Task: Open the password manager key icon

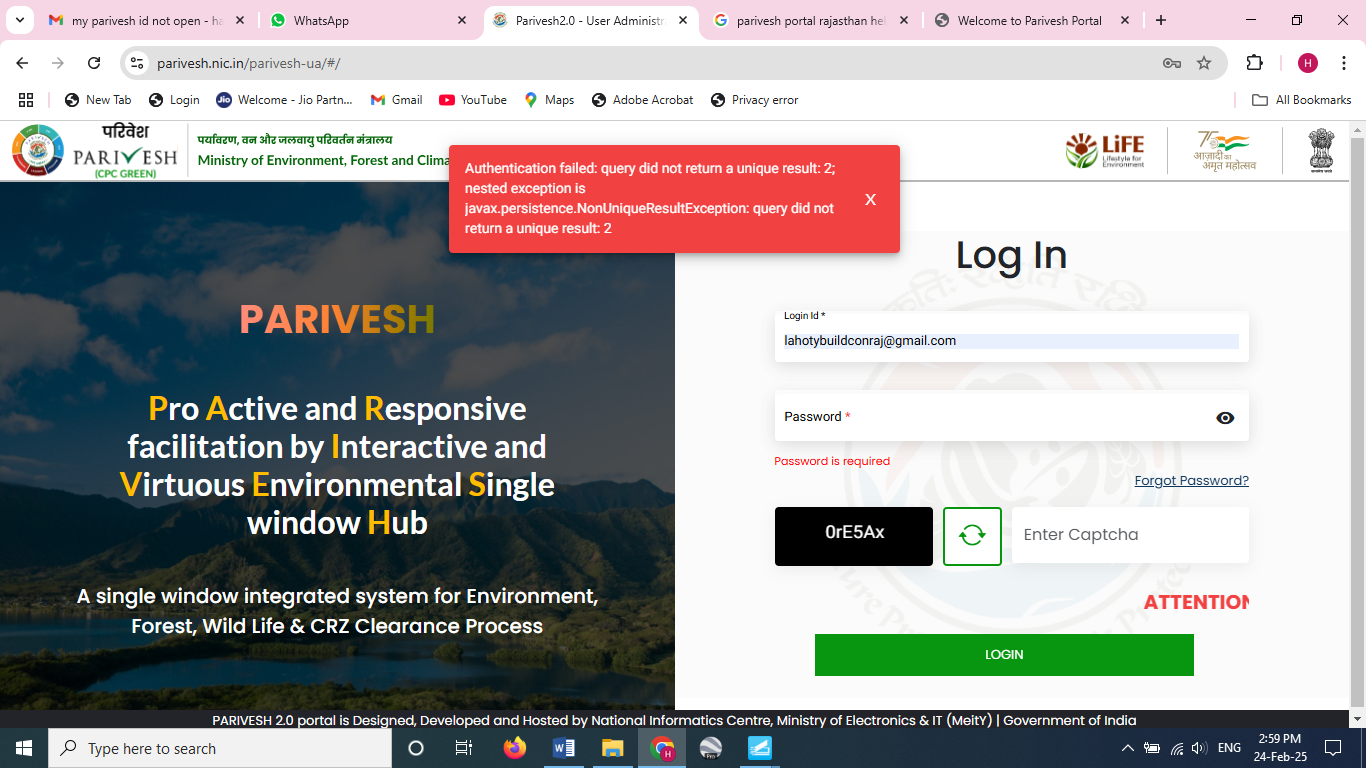Action: (x=1172, y=62)
